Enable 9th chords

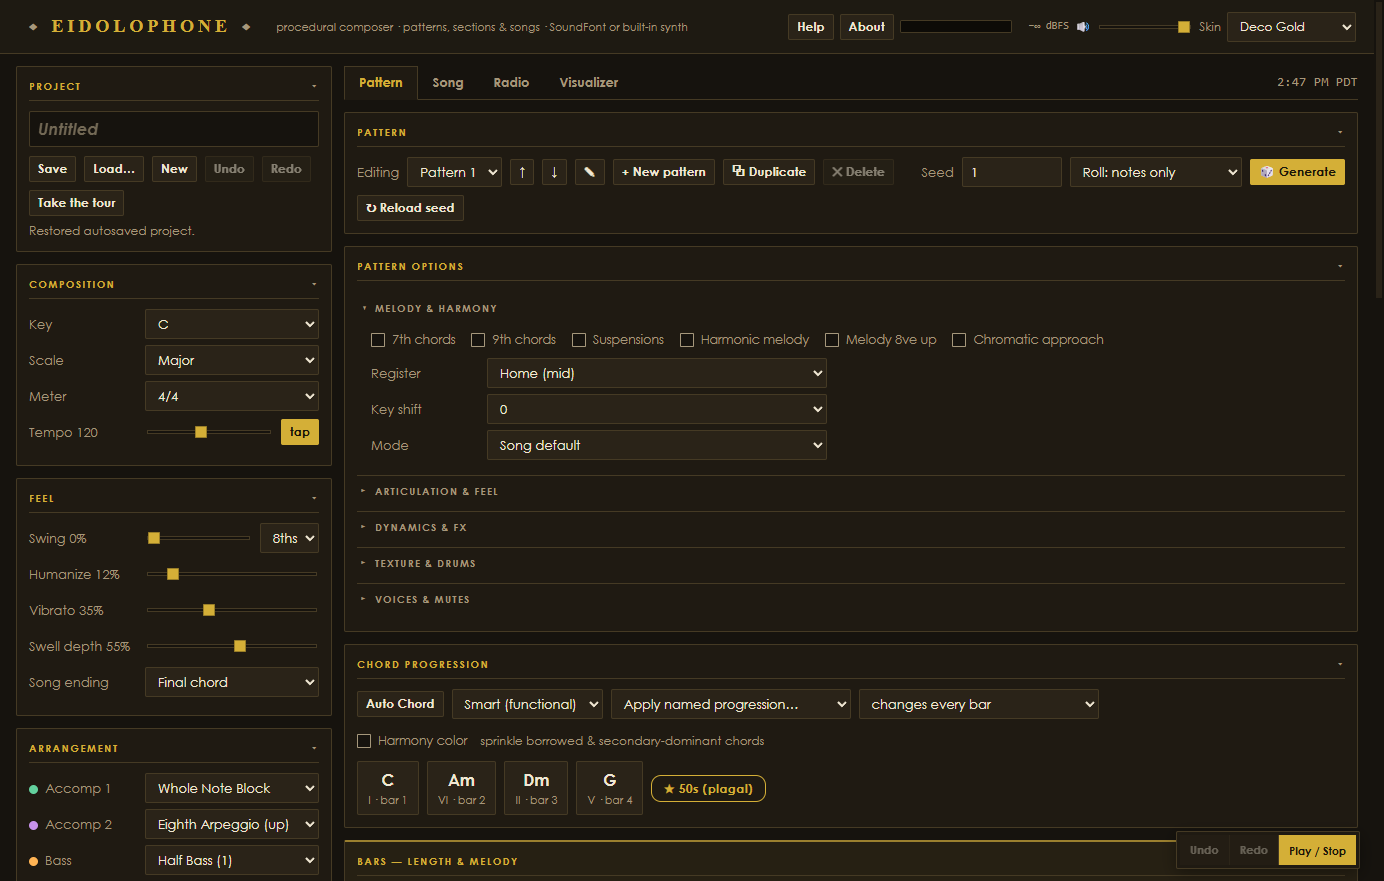click(478, 340)
